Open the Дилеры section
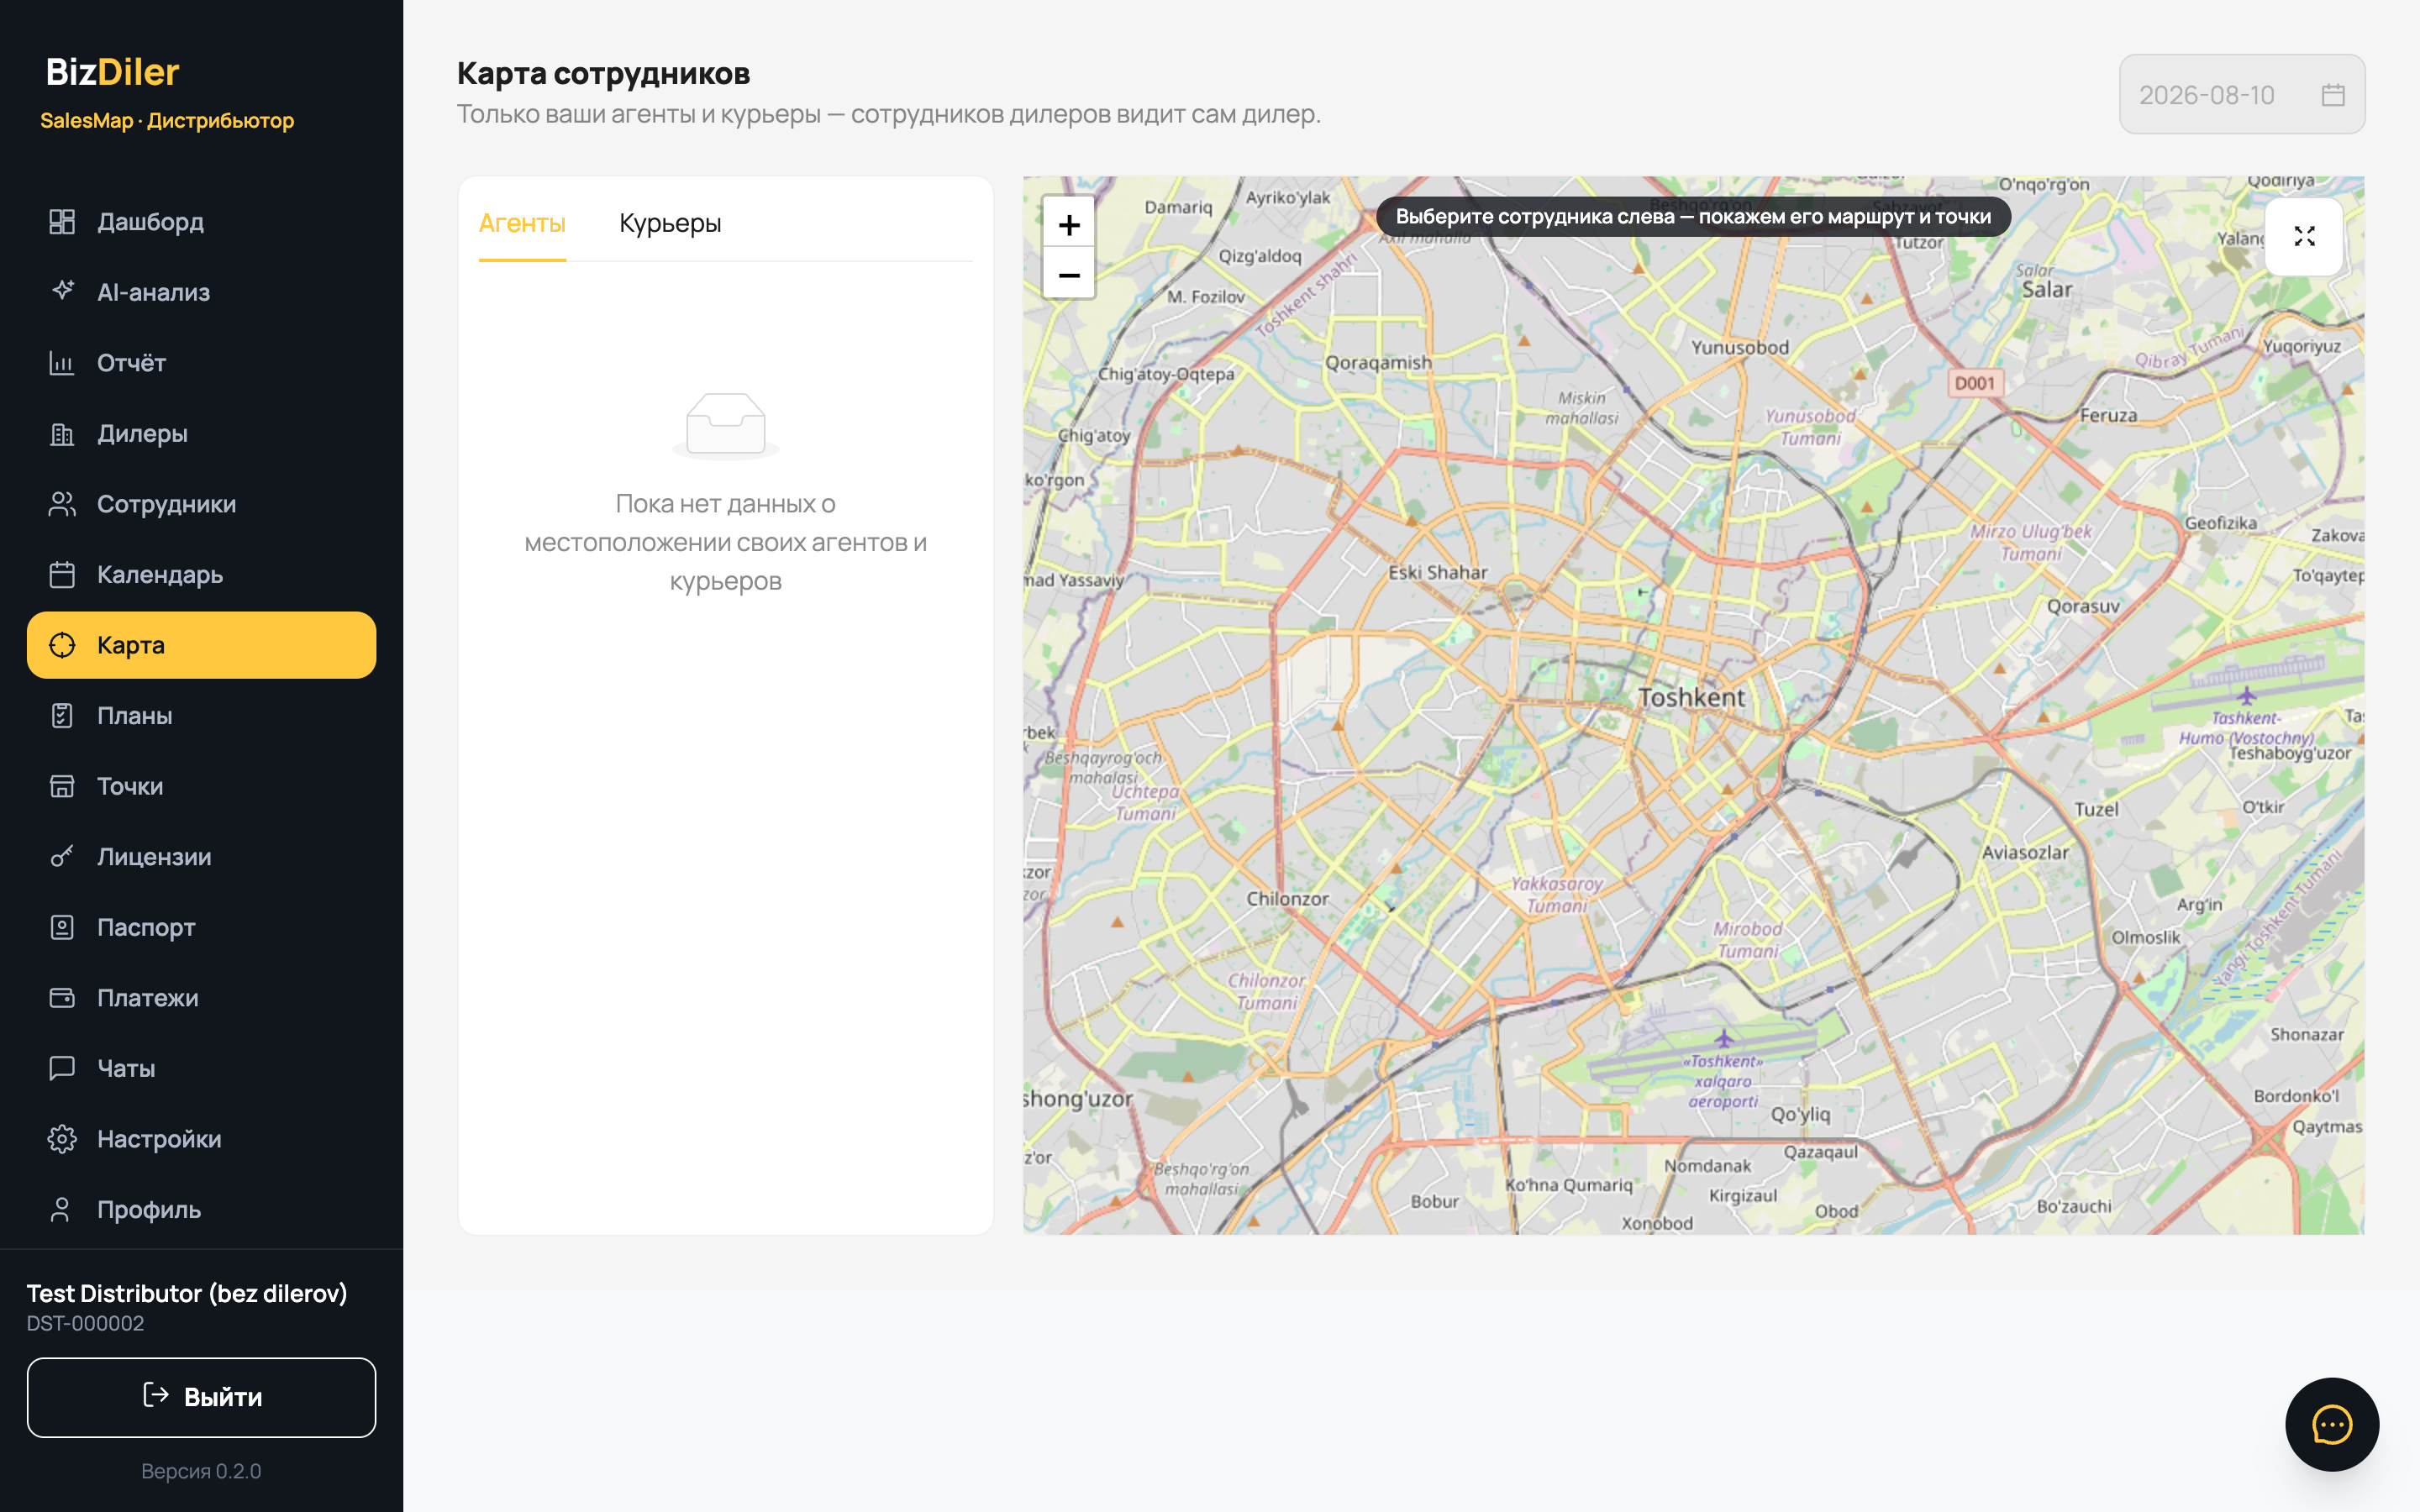 click(202, 434)
